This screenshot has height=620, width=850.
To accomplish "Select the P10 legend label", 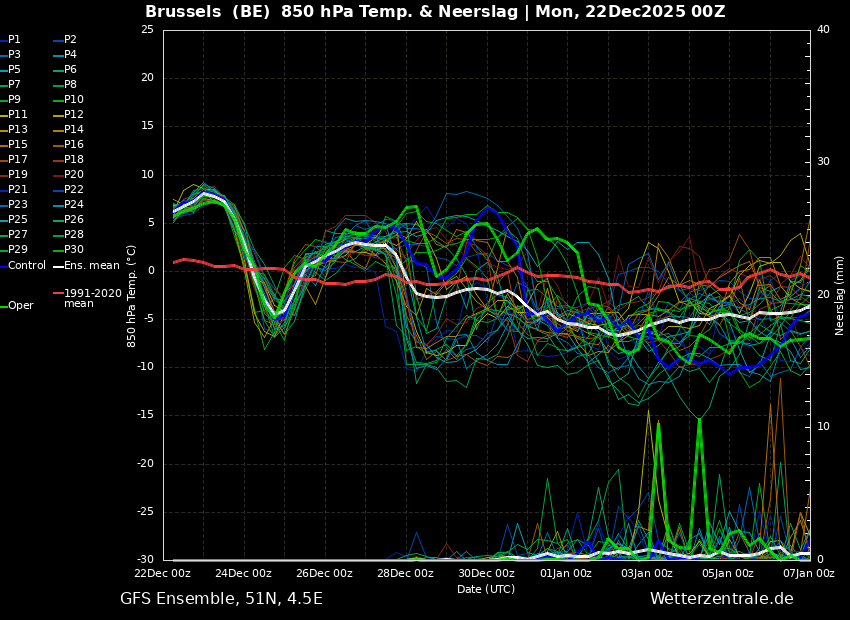I will [74, 100].
